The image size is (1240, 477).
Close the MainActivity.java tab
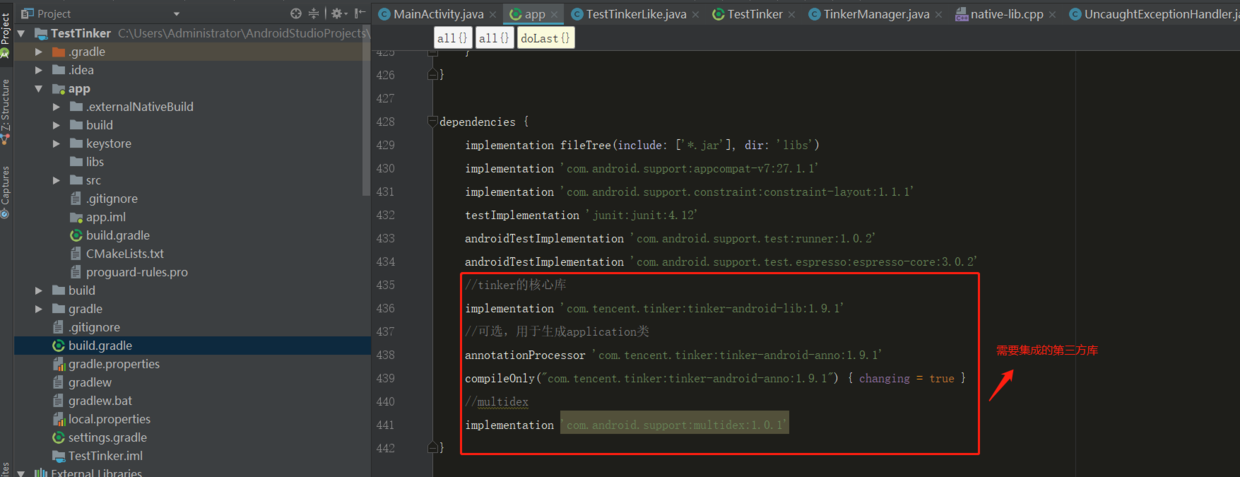(493, 14)
